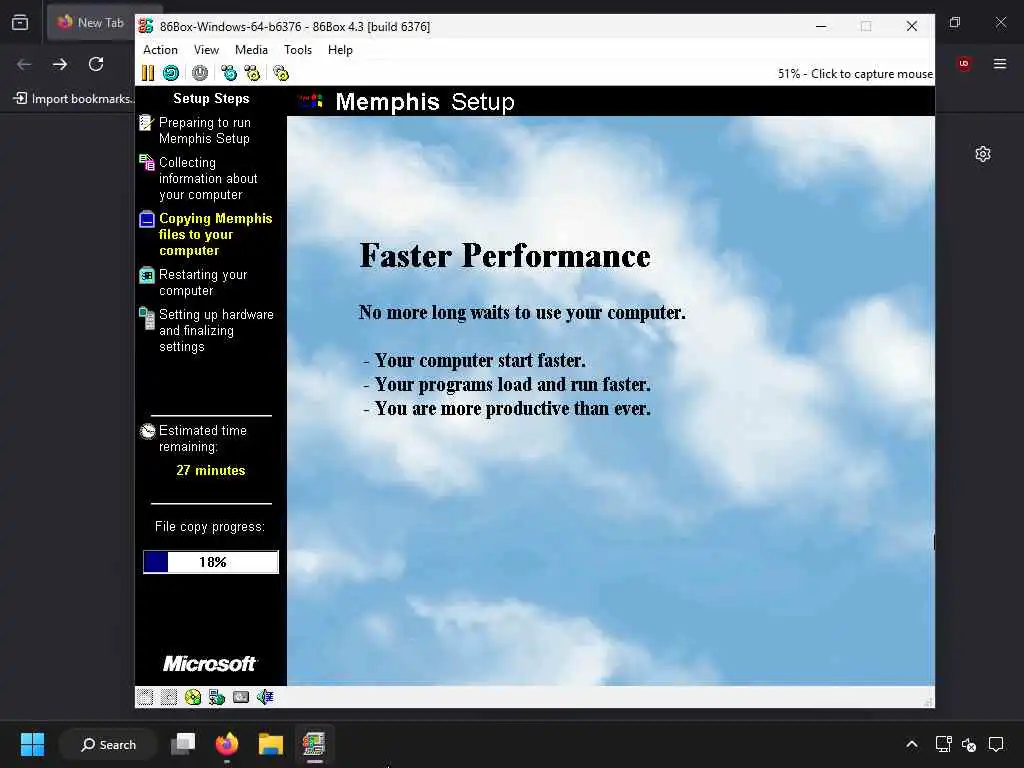The height and width of the screenshot is (768, 1024).
Task: Click the taskbar Search box
Action: [x=108, y=744]
